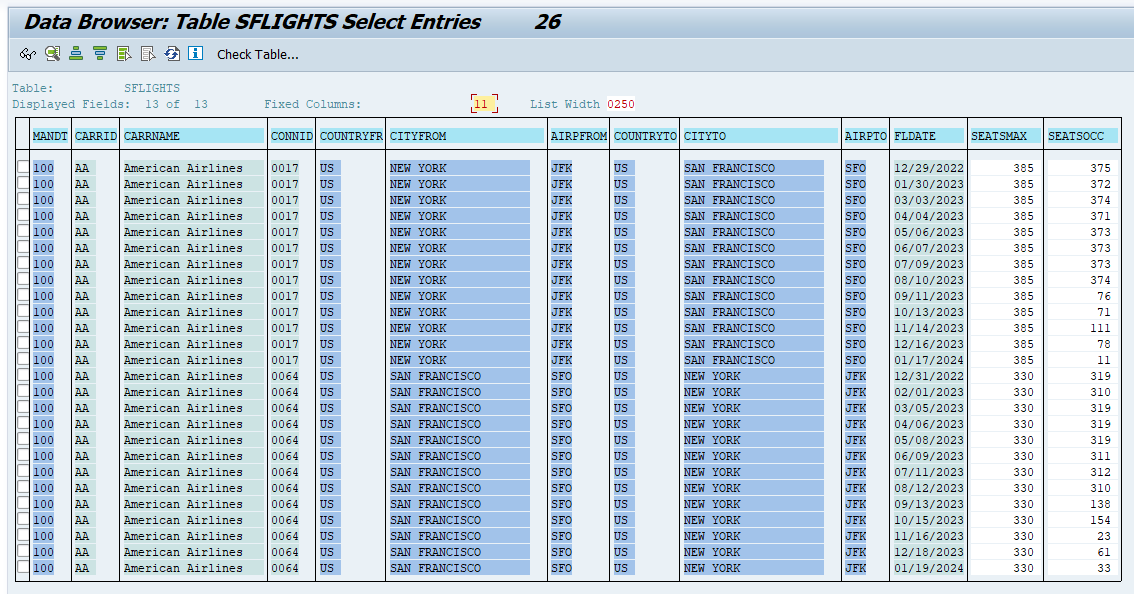Viewport: 1134px width, 594px height.
Task: Open the Choose details magnifier icon
Action: [52, 54]
